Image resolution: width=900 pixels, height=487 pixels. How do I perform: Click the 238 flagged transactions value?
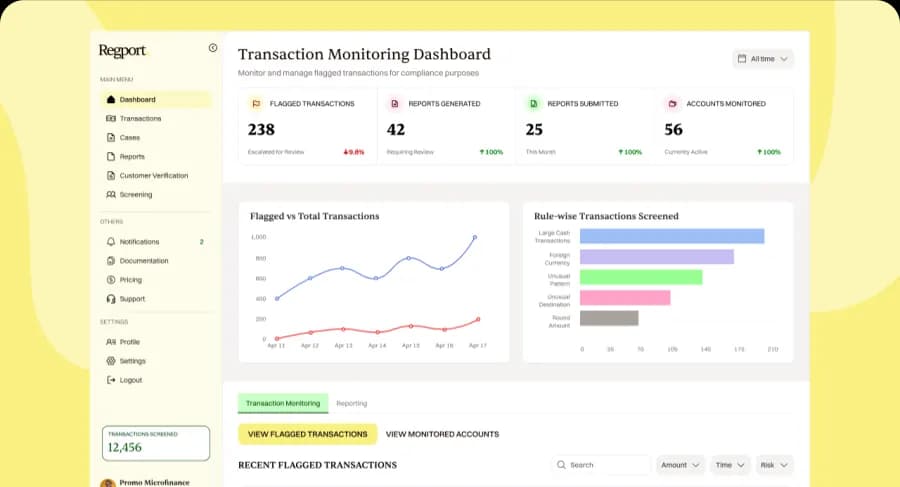click(x=261, y=130)
